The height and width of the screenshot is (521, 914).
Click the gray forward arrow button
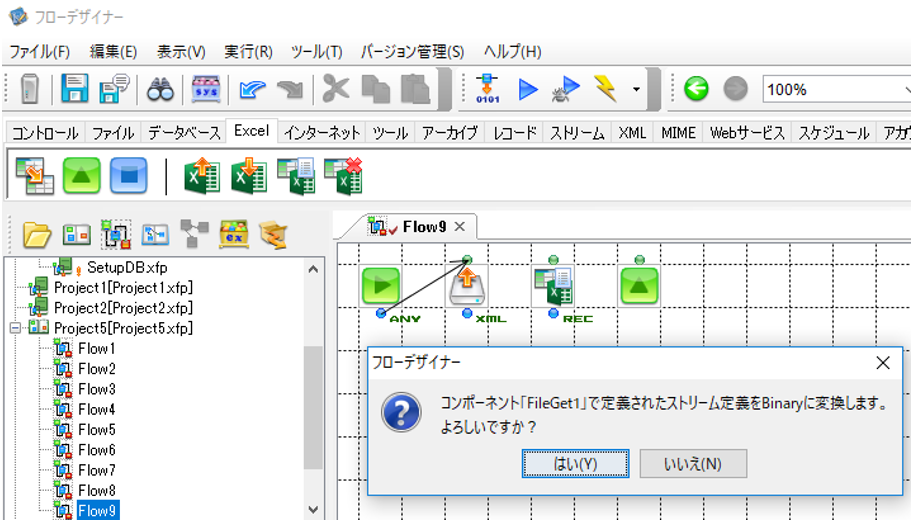point(735,89)
